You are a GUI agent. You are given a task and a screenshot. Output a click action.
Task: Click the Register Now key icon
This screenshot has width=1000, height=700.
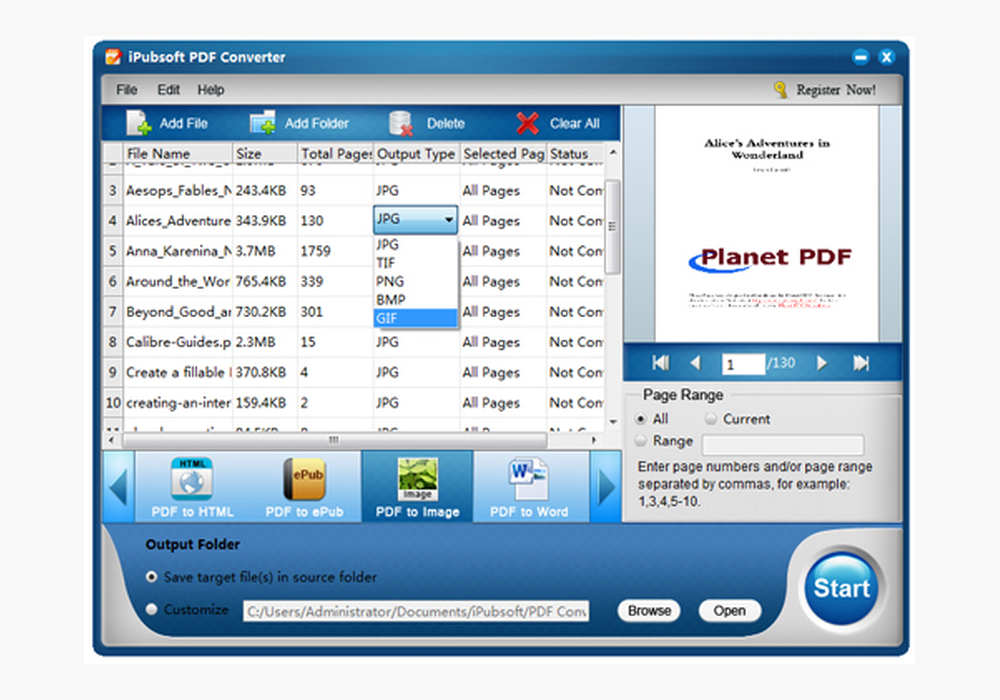click(779, 89)
